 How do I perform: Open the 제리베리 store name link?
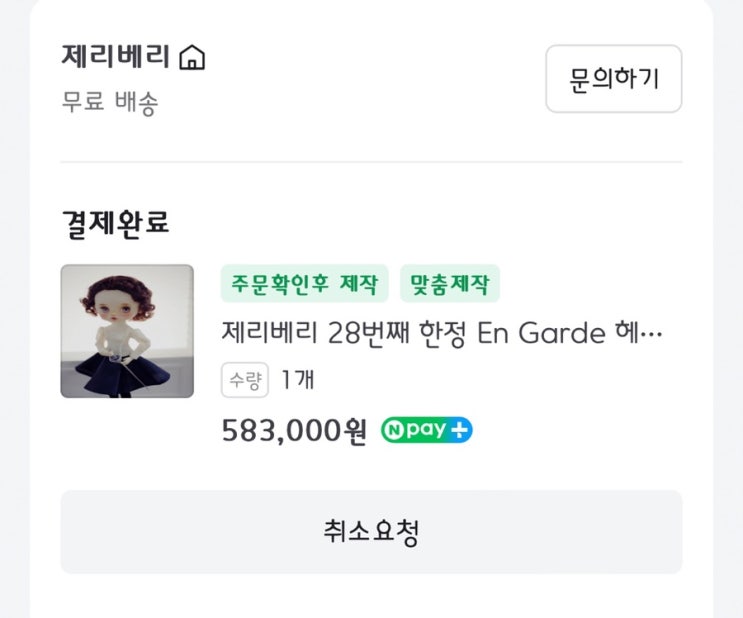coord(115,58)
